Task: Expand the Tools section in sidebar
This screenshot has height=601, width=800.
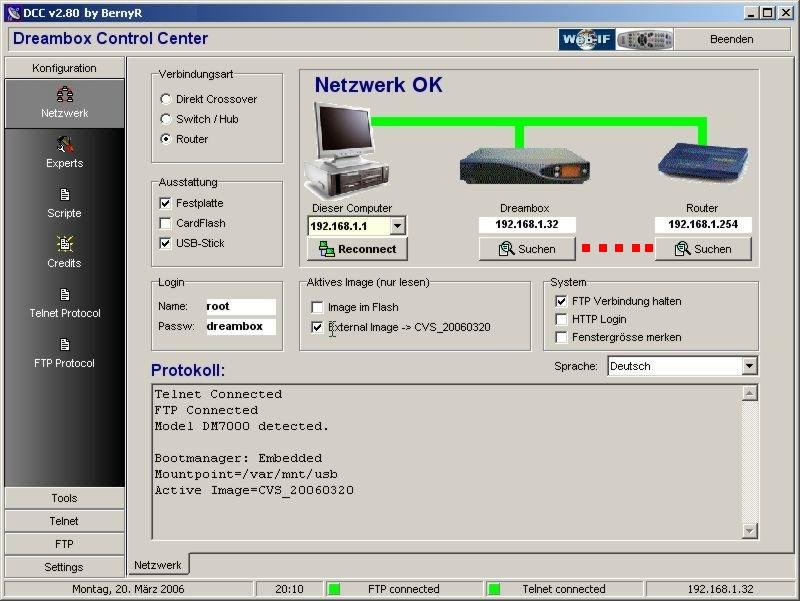Action: coord(65,498)
